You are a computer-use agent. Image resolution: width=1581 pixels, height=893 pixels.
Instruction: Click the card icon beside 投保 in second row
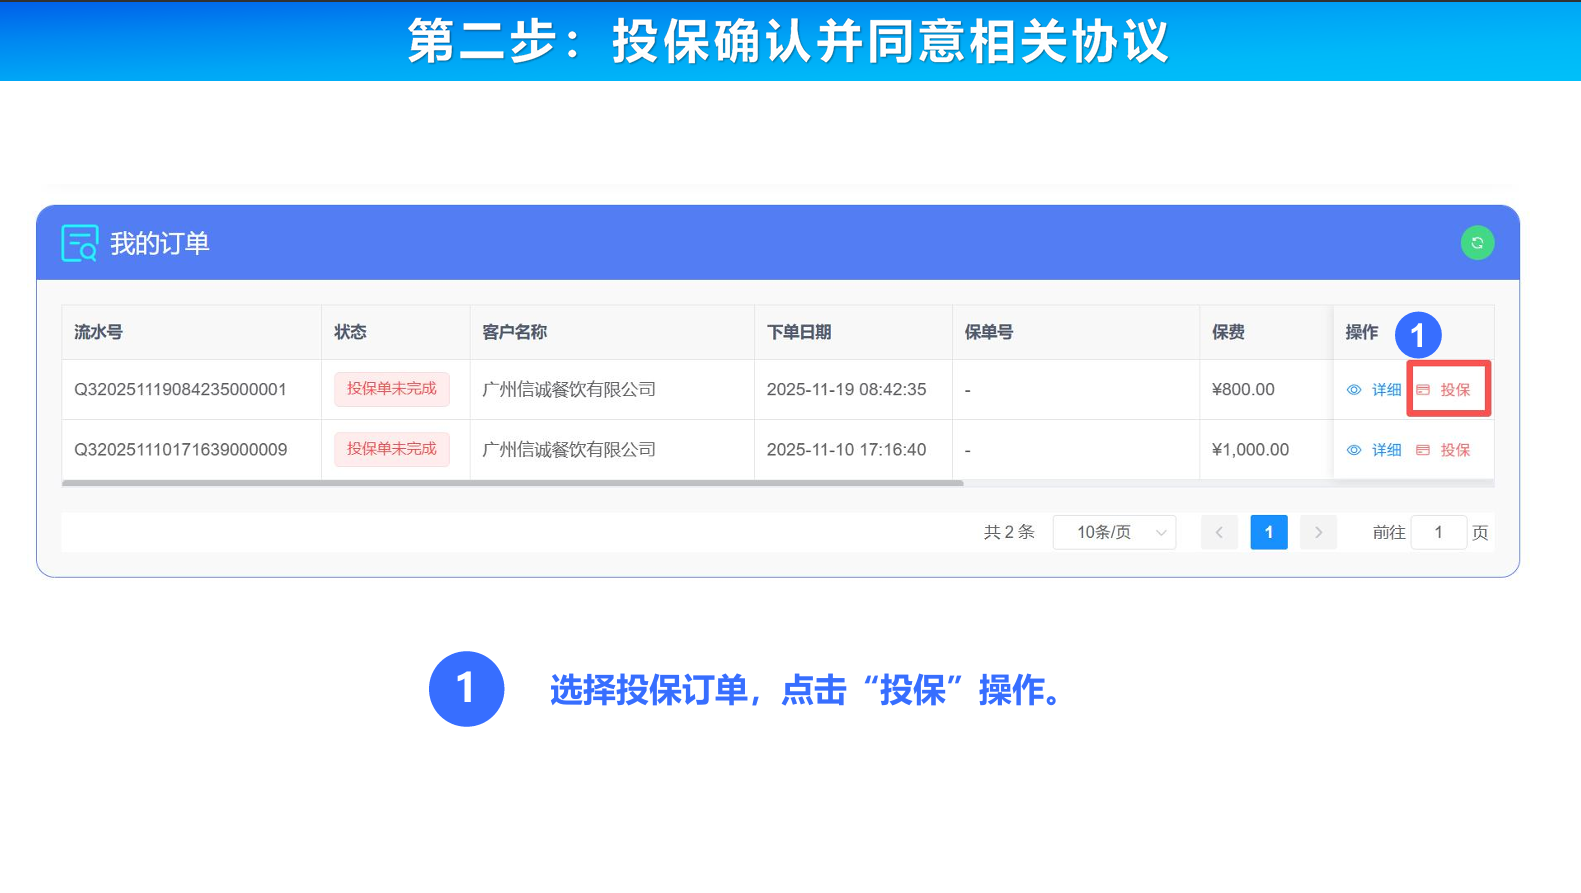pyautogui.click(x=1423, y=450)
